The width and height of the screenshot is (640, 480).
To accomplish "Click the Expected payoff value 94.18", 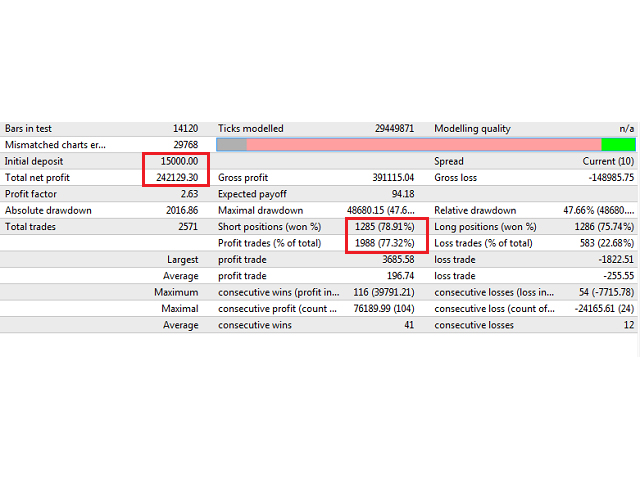I will [x=402, y=194].
